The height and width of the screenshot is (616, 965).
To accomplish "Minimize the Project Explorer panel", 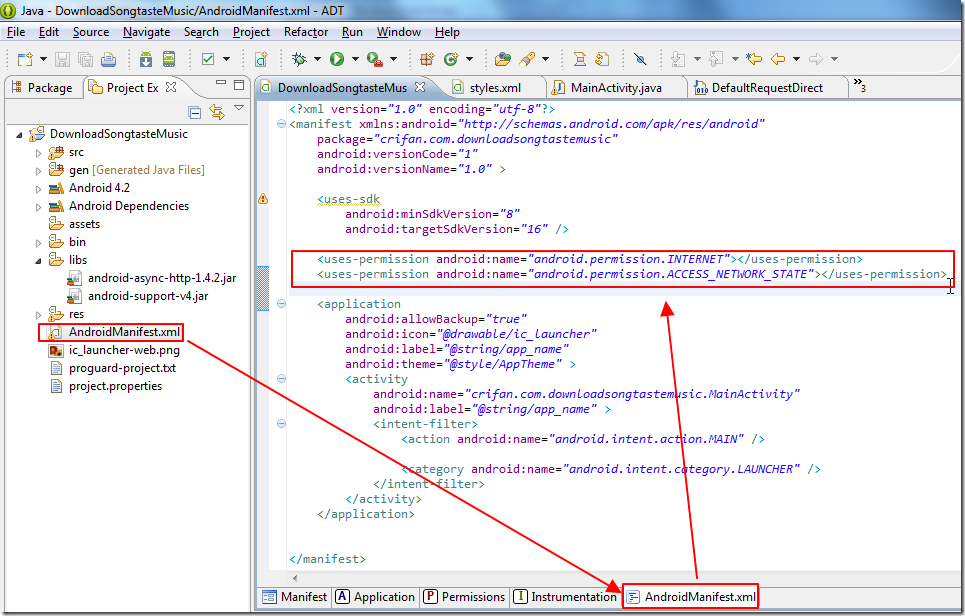I will point(221,83).
